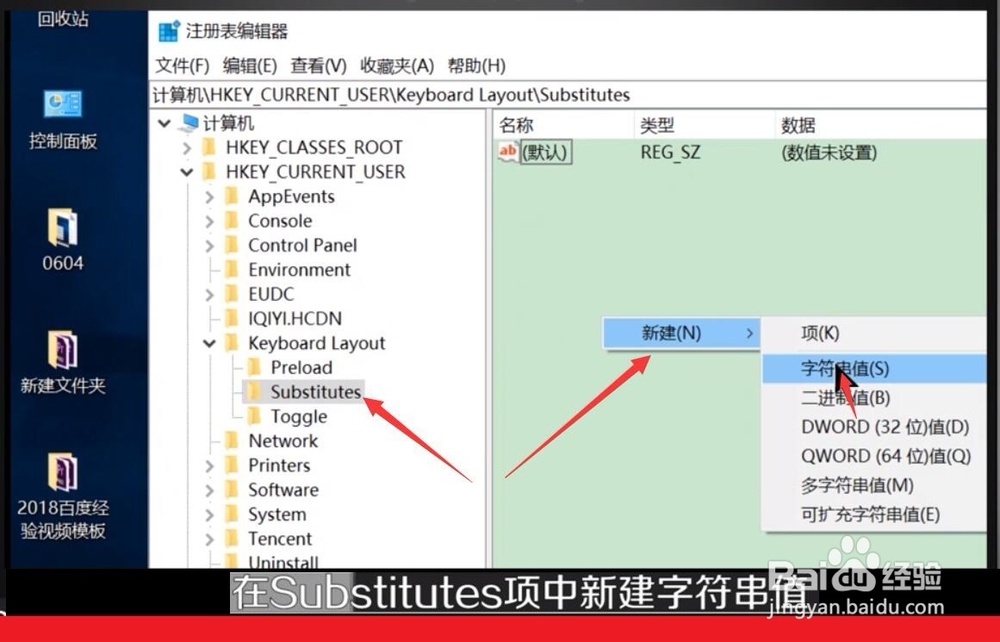This screenshot has height=642, width=1000.
Task: Click the Preload folder icon
Action: point(254,367)
